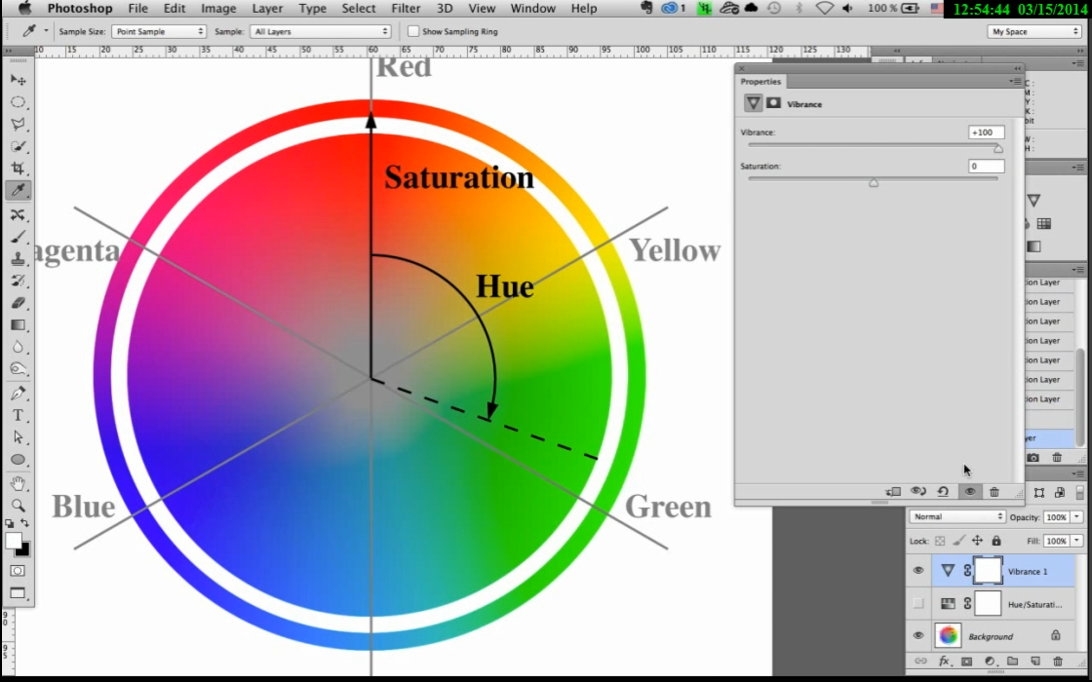Create new fill or adjustment layer

point(990,661)
